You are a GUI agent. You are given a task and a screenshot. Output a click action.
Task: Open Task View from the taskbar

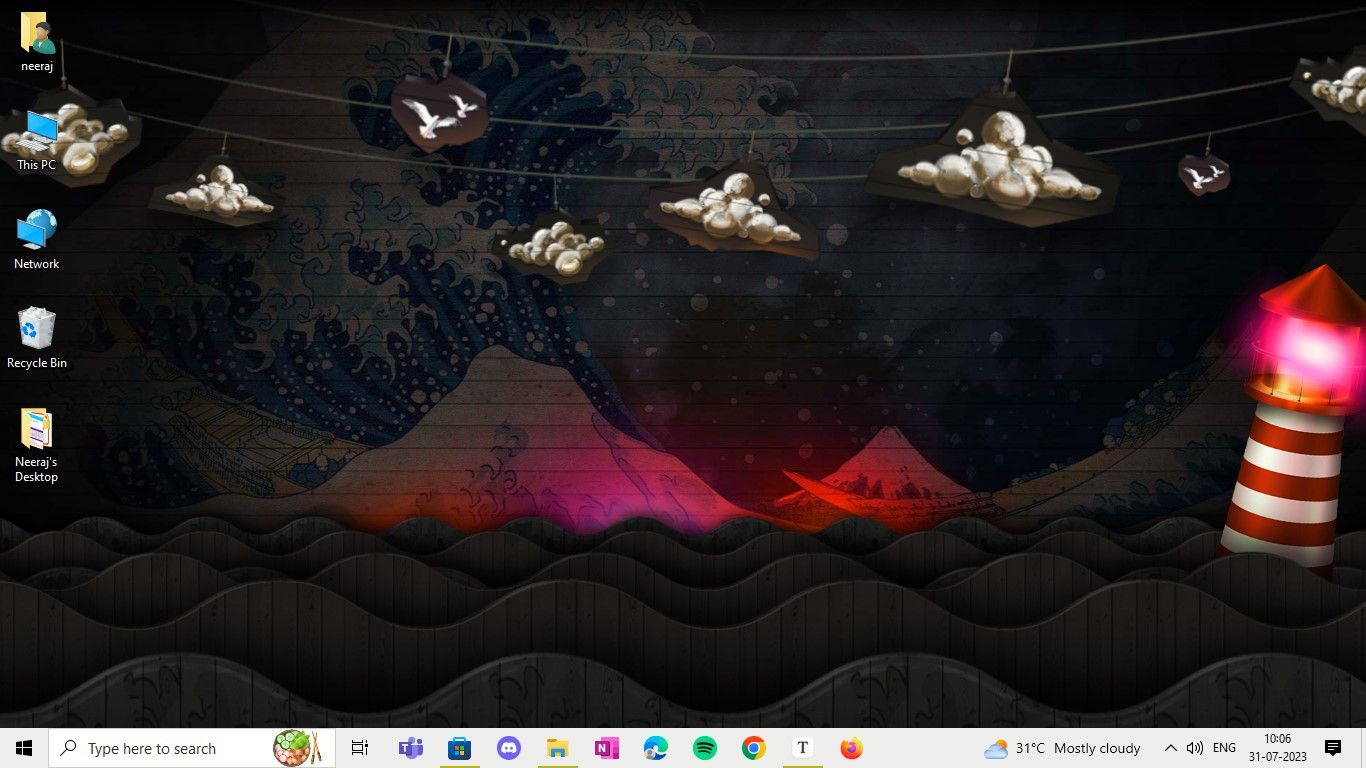pyautogui.click(x=360, y=748)
